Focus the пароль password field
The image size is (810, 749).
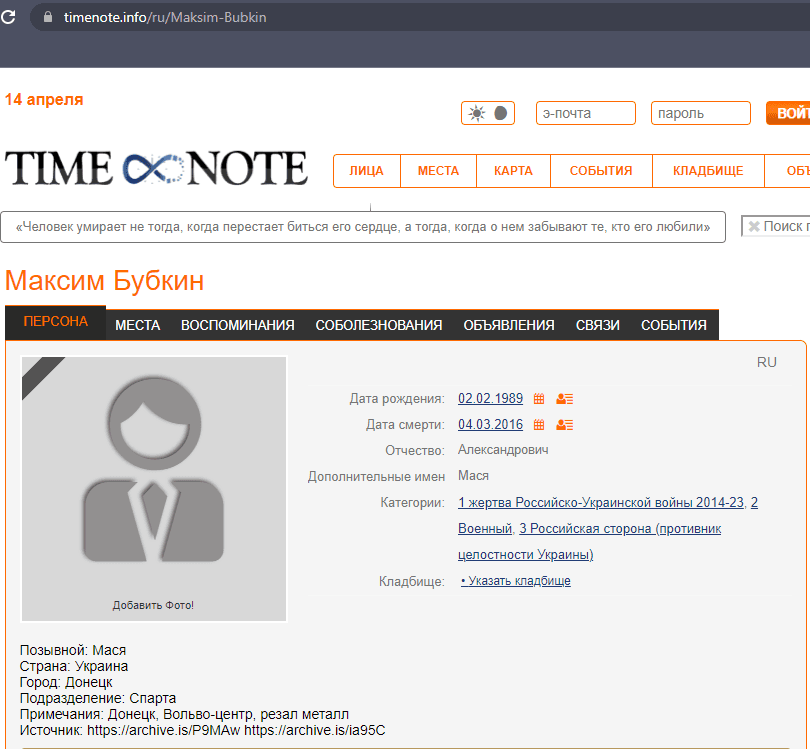[700, 113]
